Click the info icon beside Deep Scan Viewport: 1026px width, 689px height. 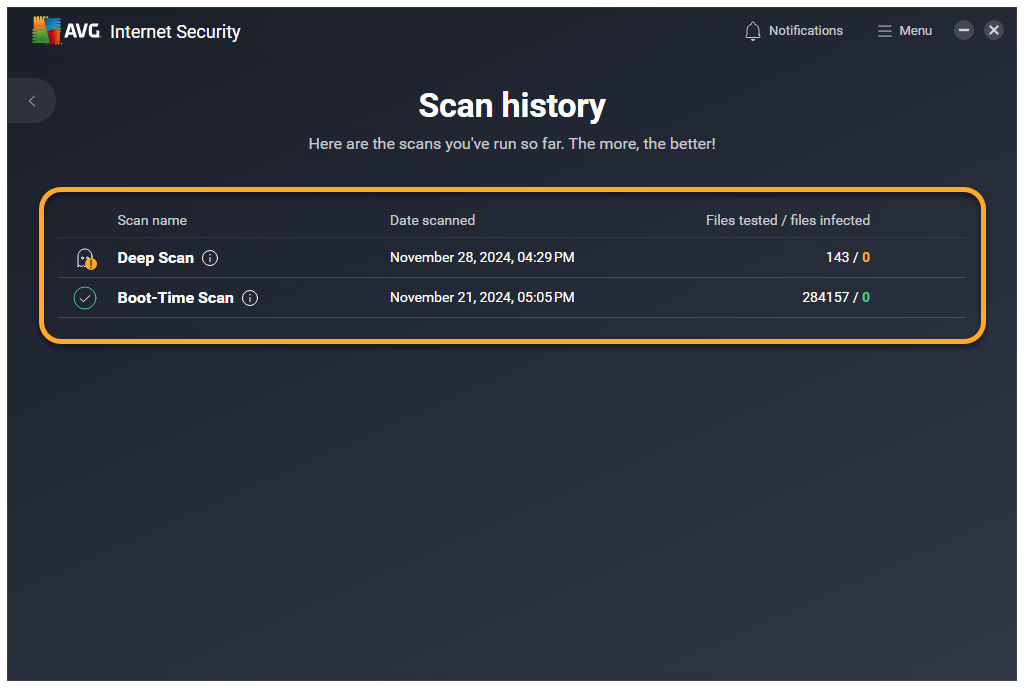210,258
